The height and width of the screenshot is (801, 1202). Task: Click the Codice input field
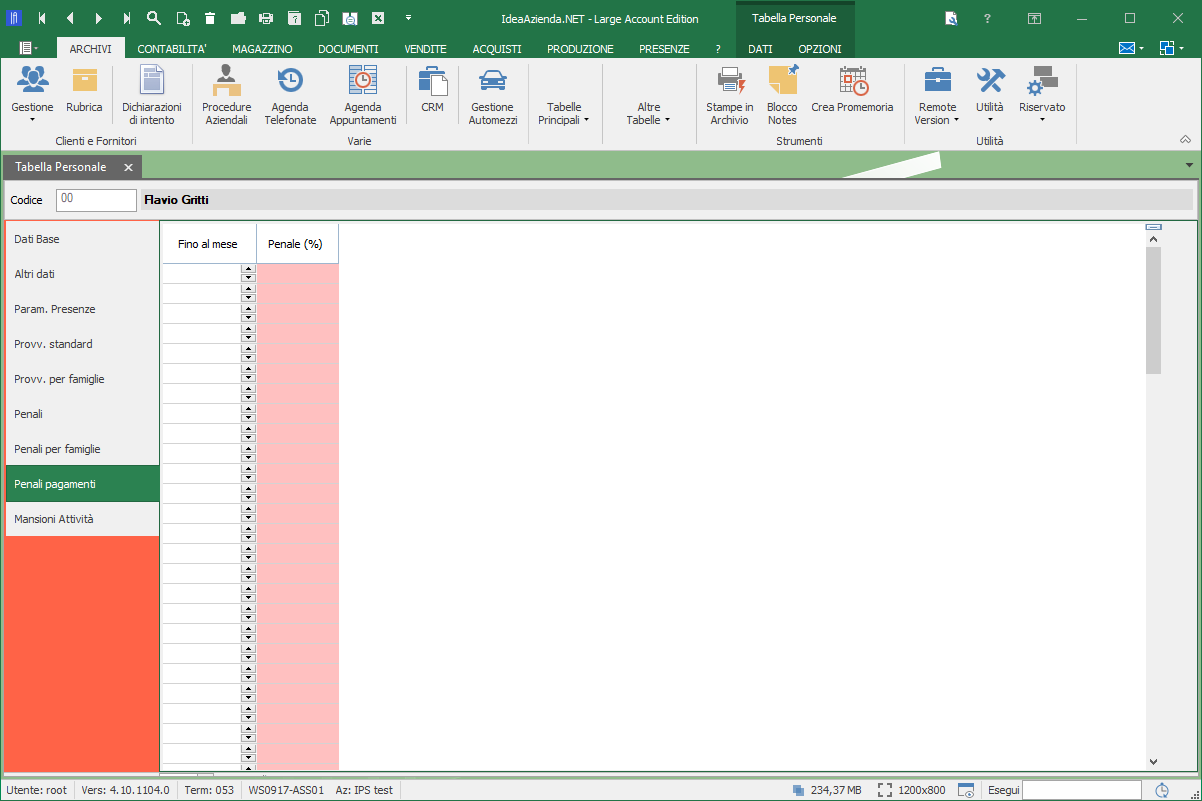click(x=96, y=200)
